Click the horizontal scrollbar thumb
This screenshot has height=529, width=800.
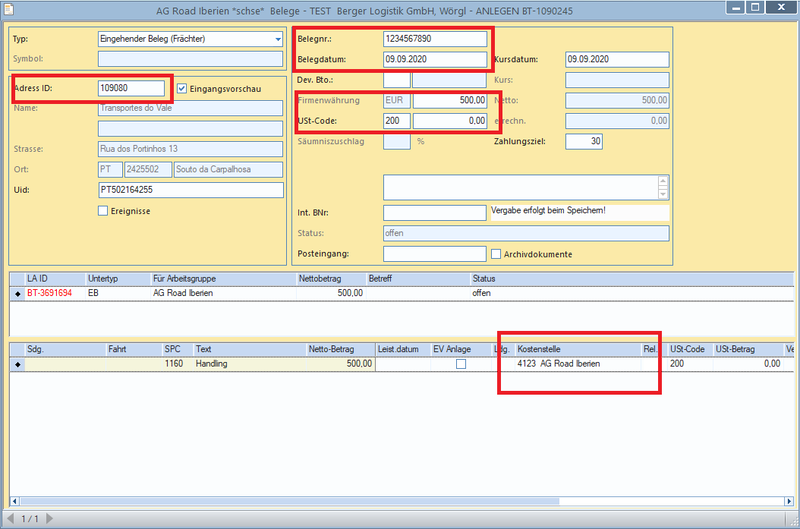pos(289,501)
